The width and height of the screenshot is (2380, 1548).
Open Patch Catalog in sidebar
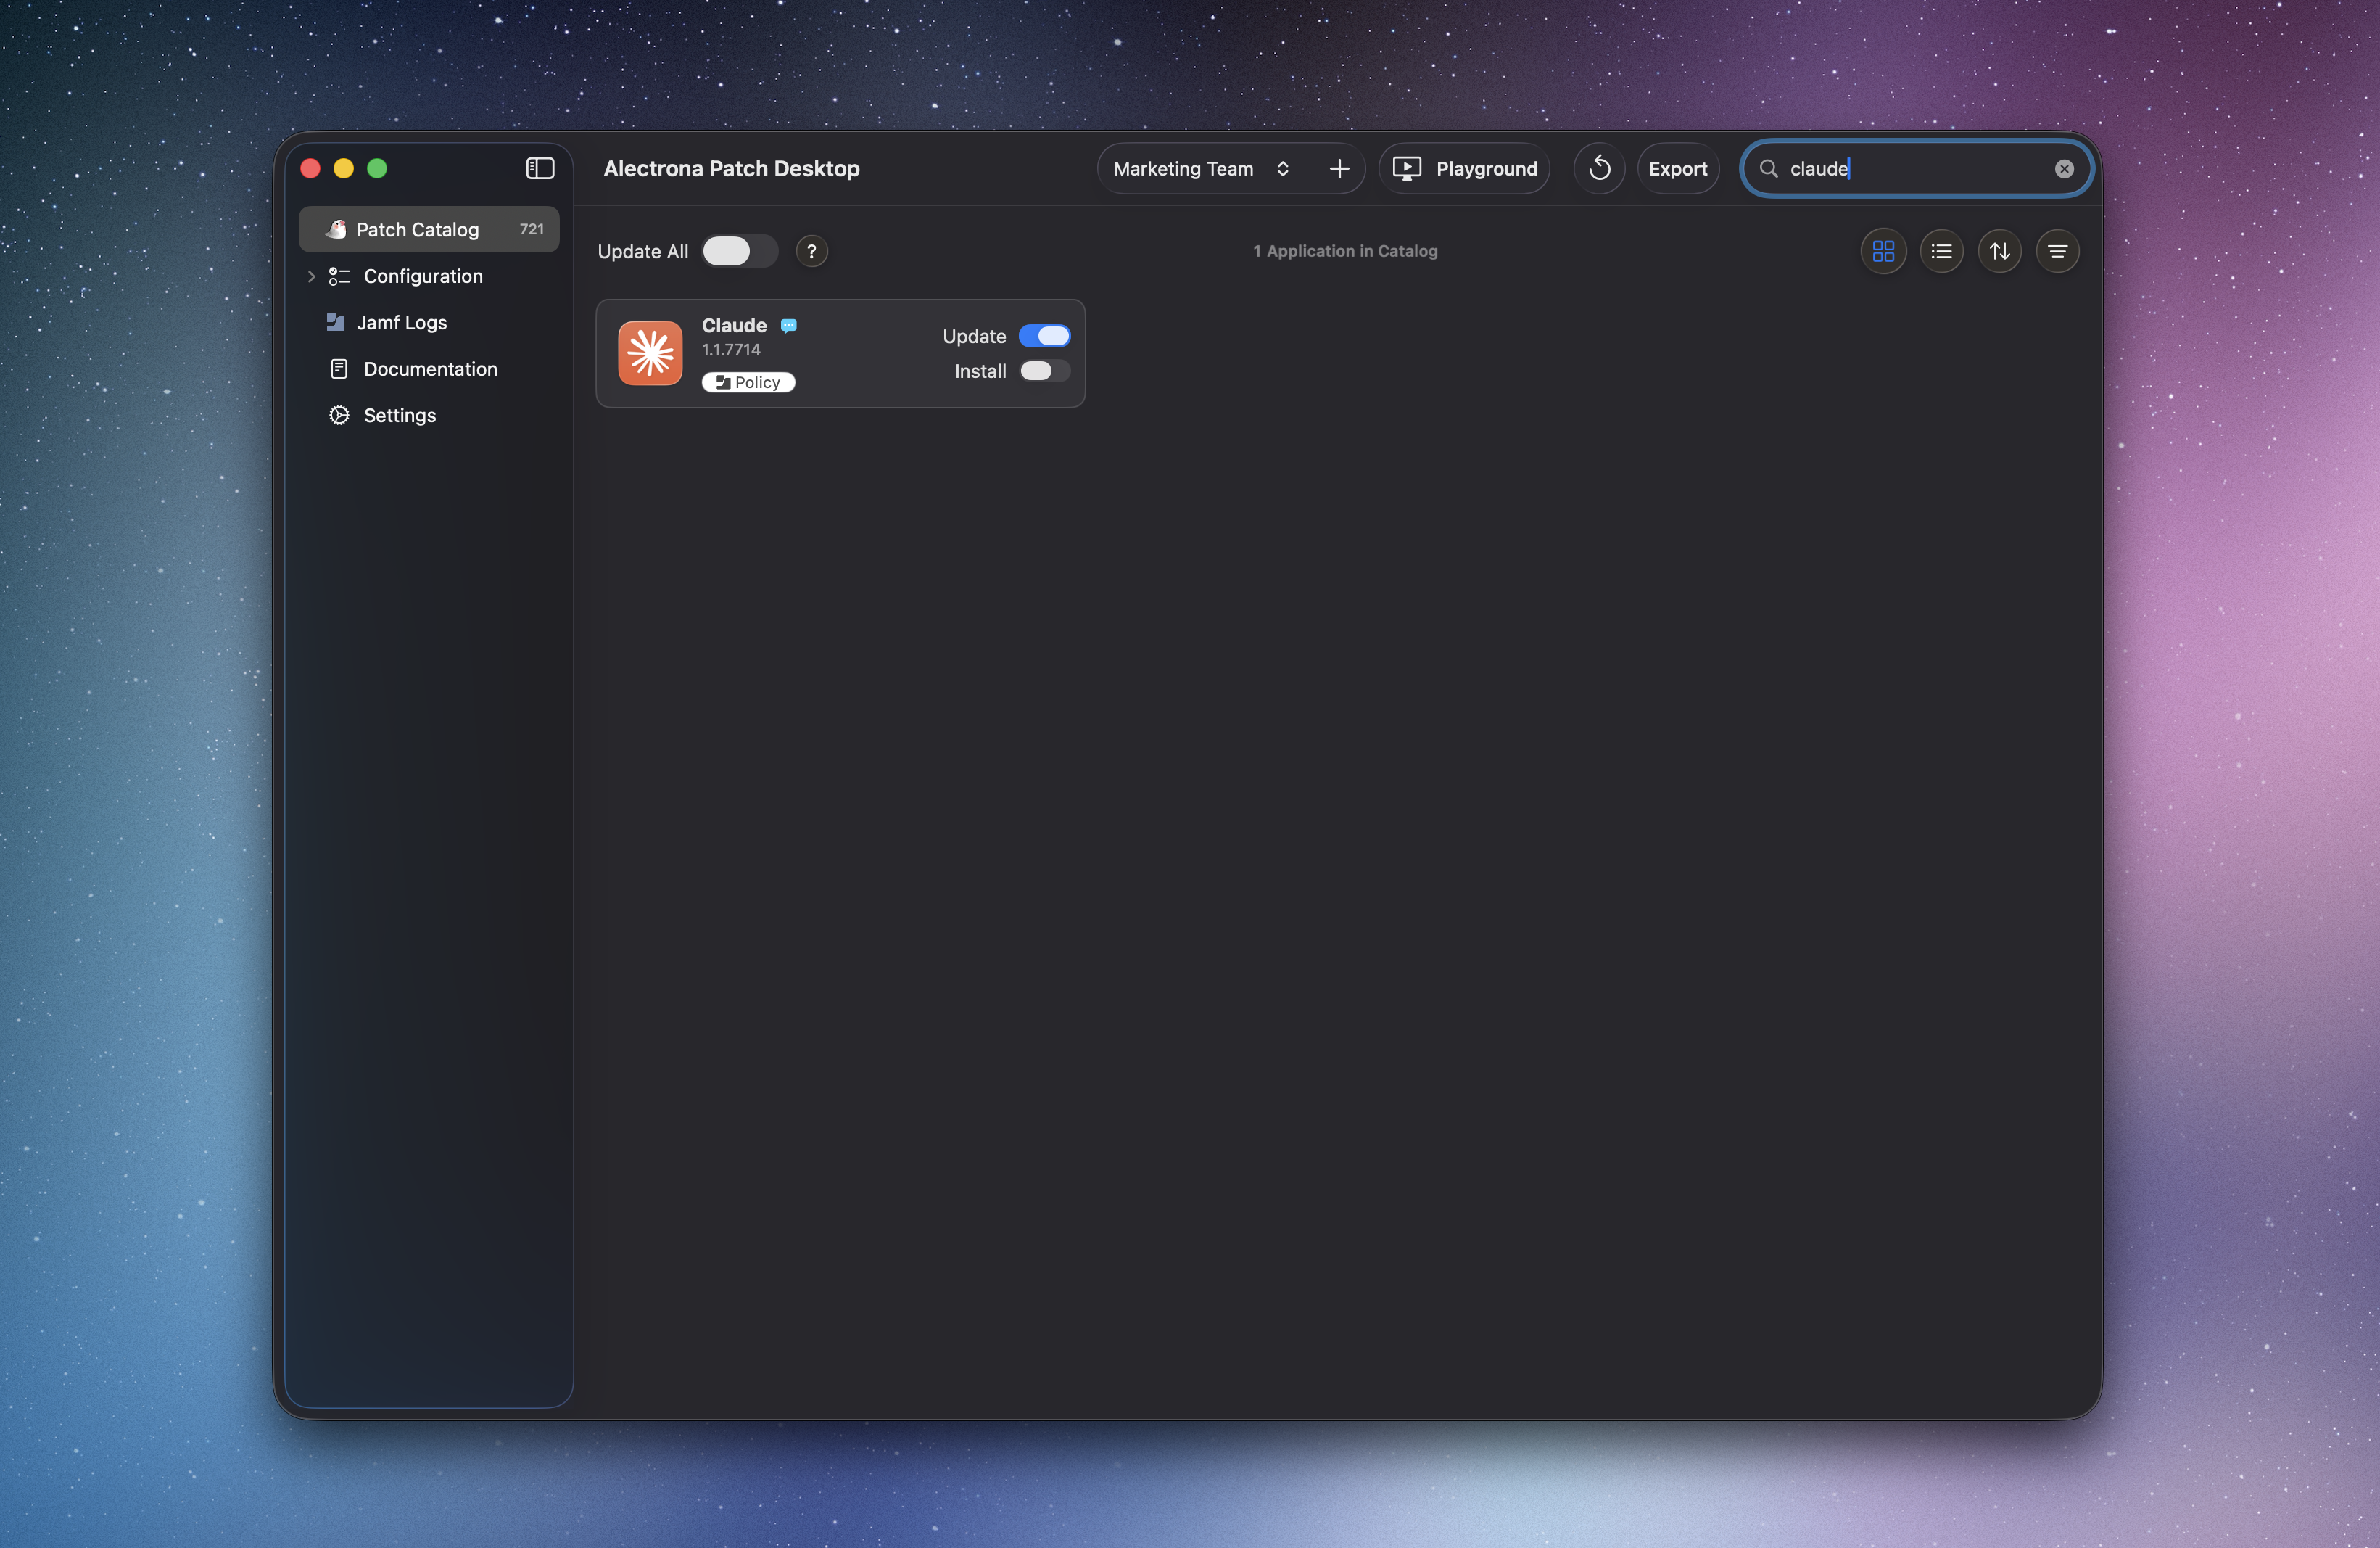[x=428, y=229]
